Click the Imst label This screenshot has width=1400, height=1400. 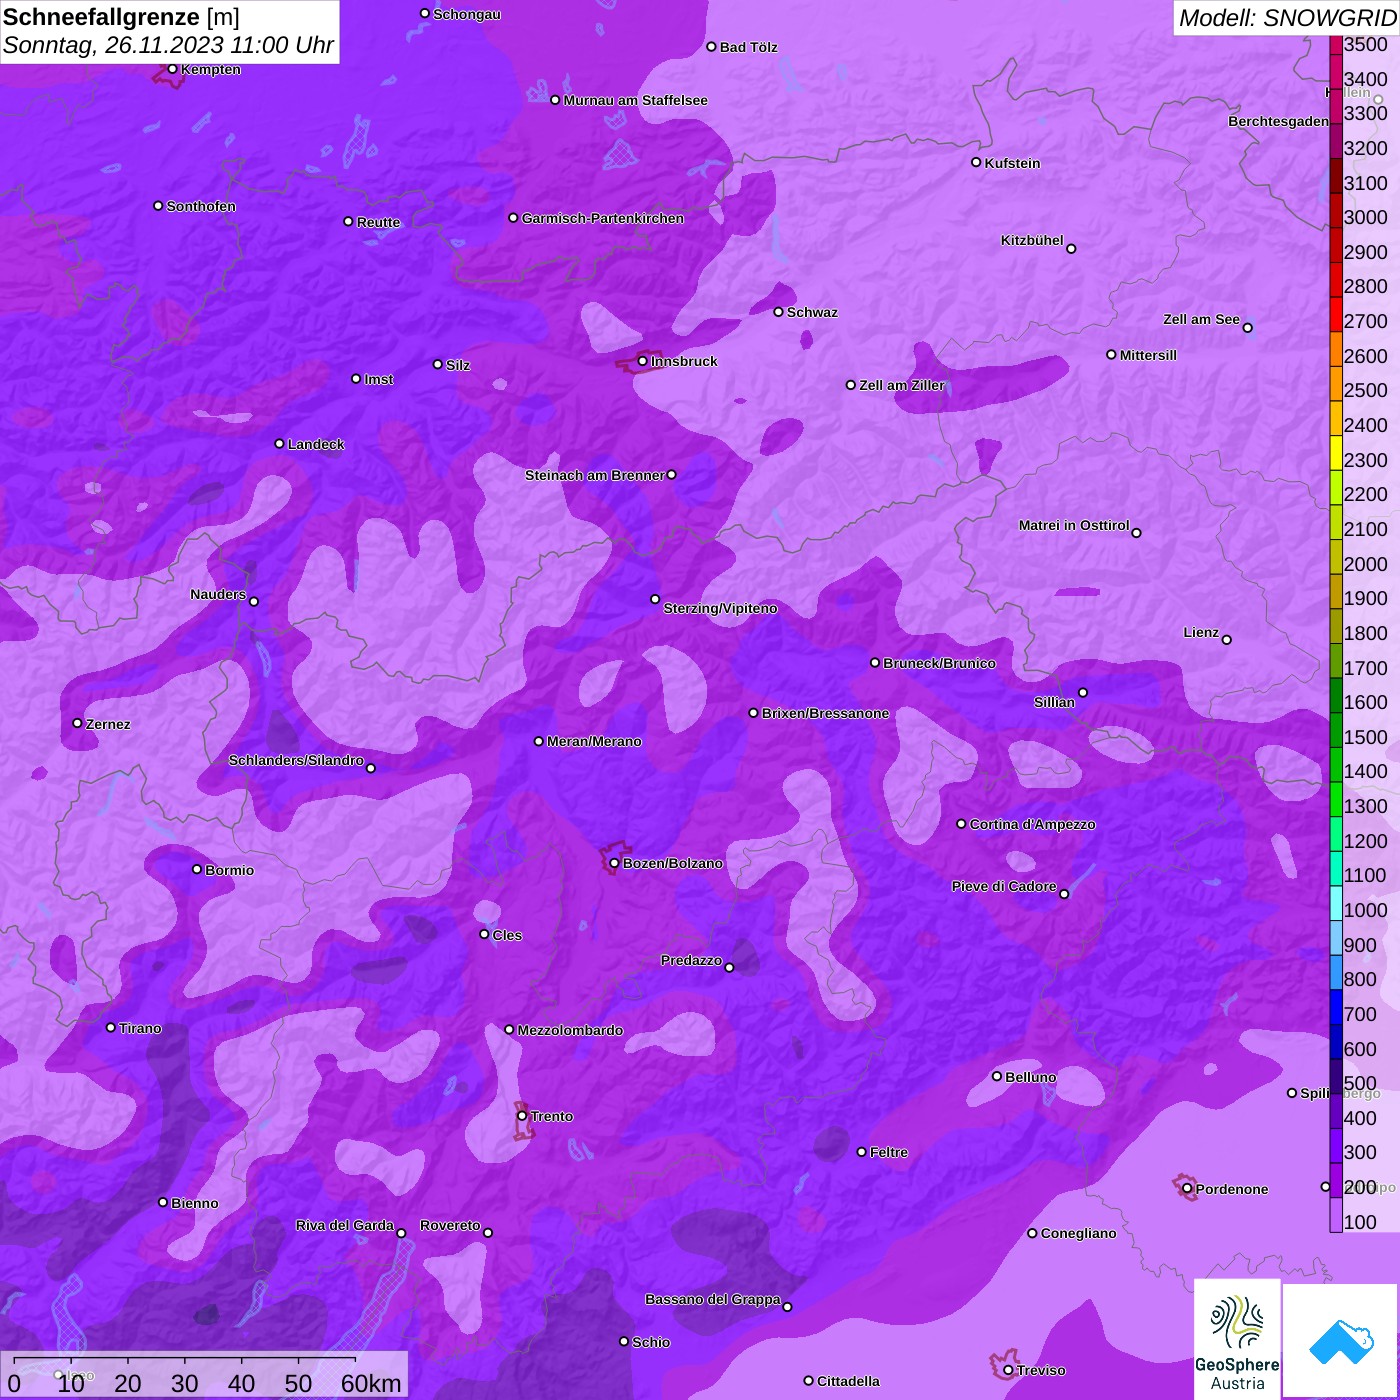click(379, 379)
